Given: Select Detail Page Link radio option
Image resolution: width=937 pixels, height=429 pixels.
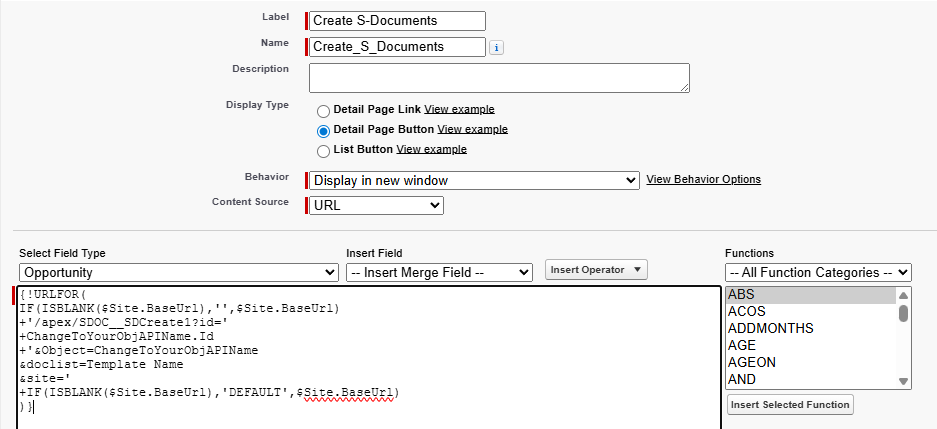Looking at the screenshot, I should coord(323,111).
